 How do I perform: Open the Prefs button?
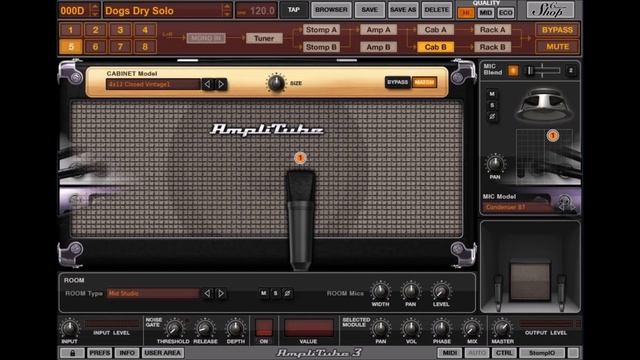tap(100, 353)
